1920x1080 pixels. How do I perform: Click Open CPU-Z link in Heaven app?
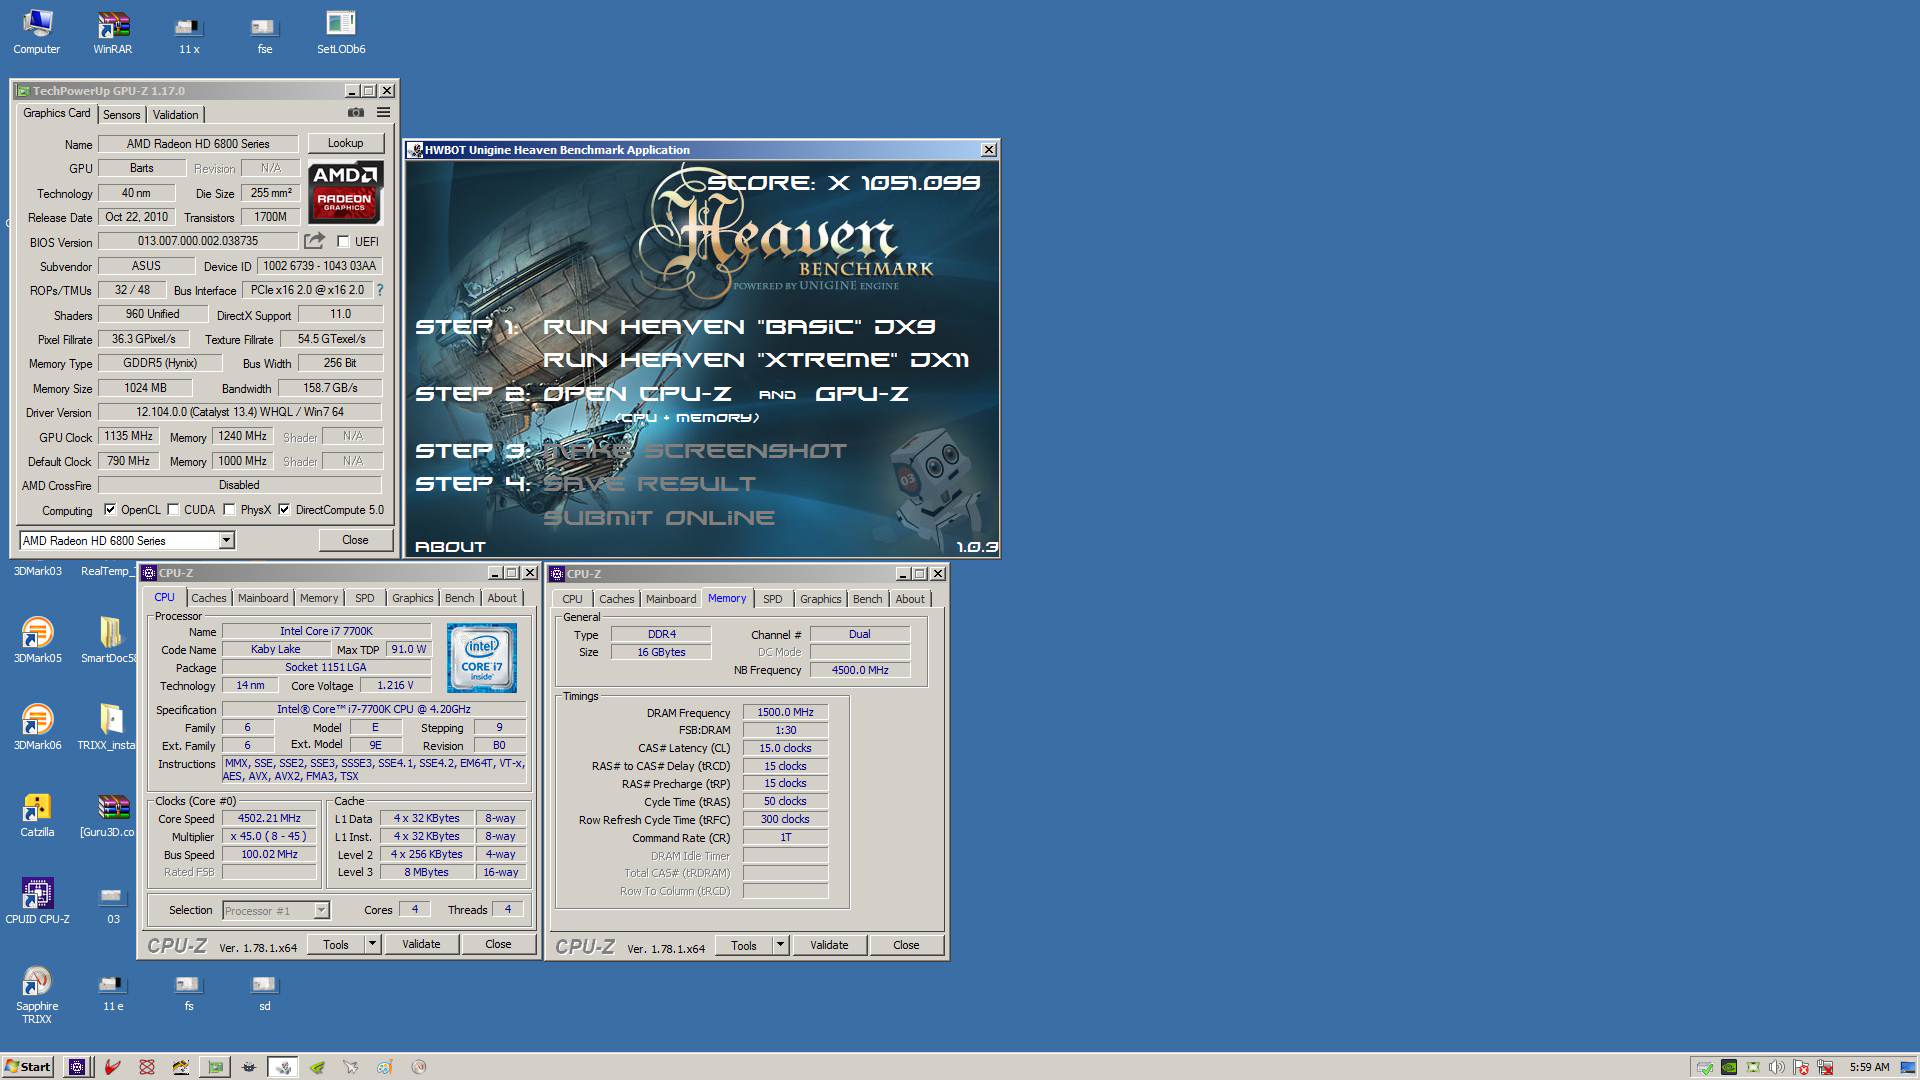[637, 394]
